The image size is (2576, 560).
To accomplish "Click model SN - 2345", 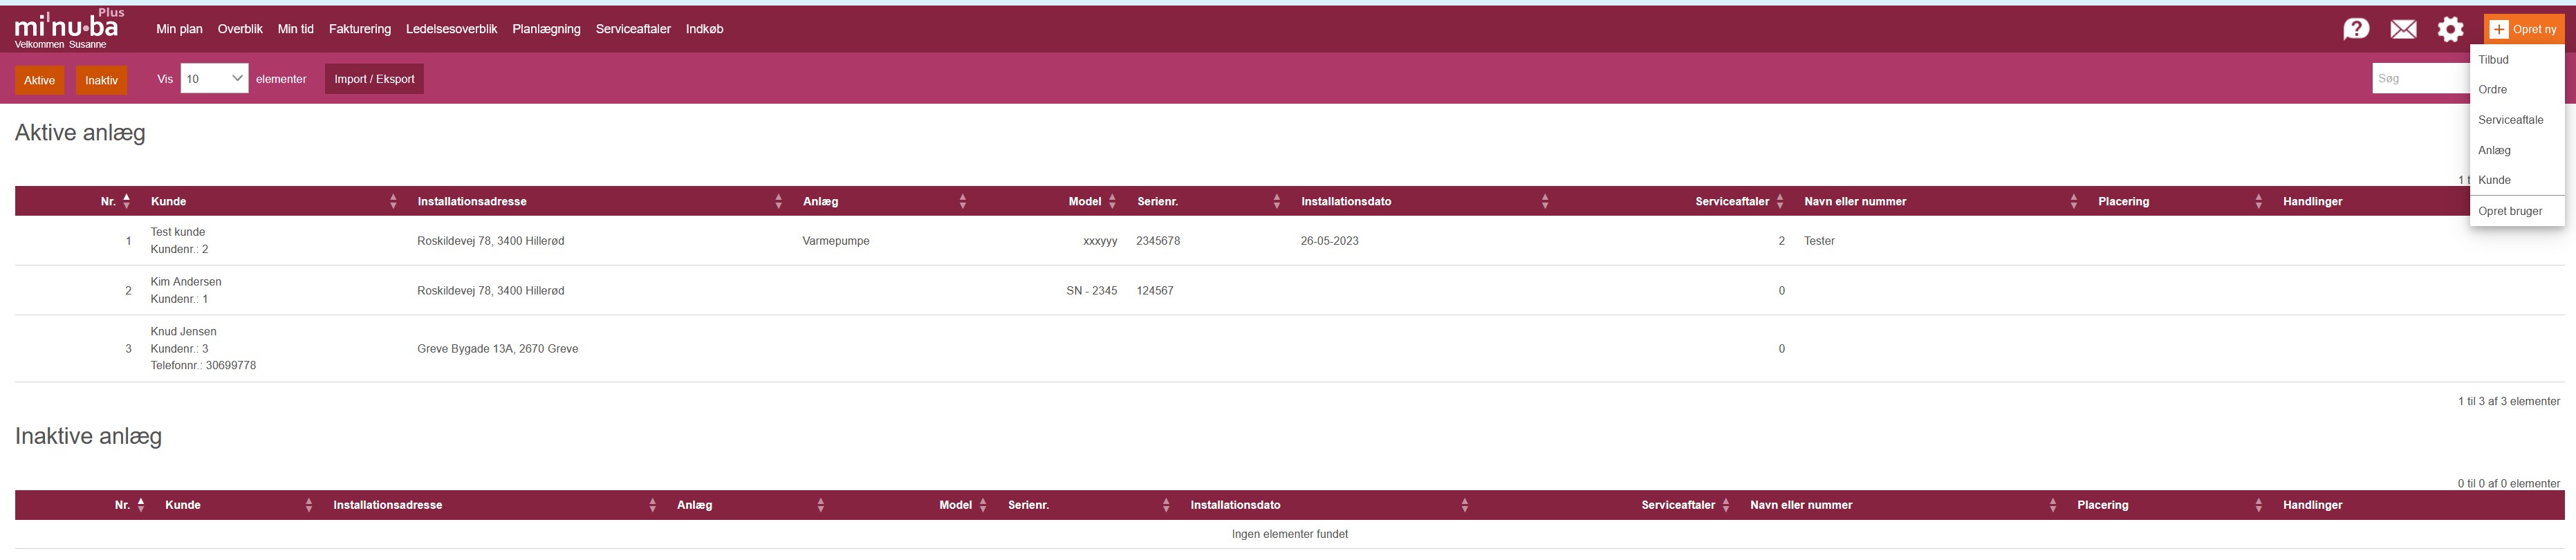I will point(1091,291).
